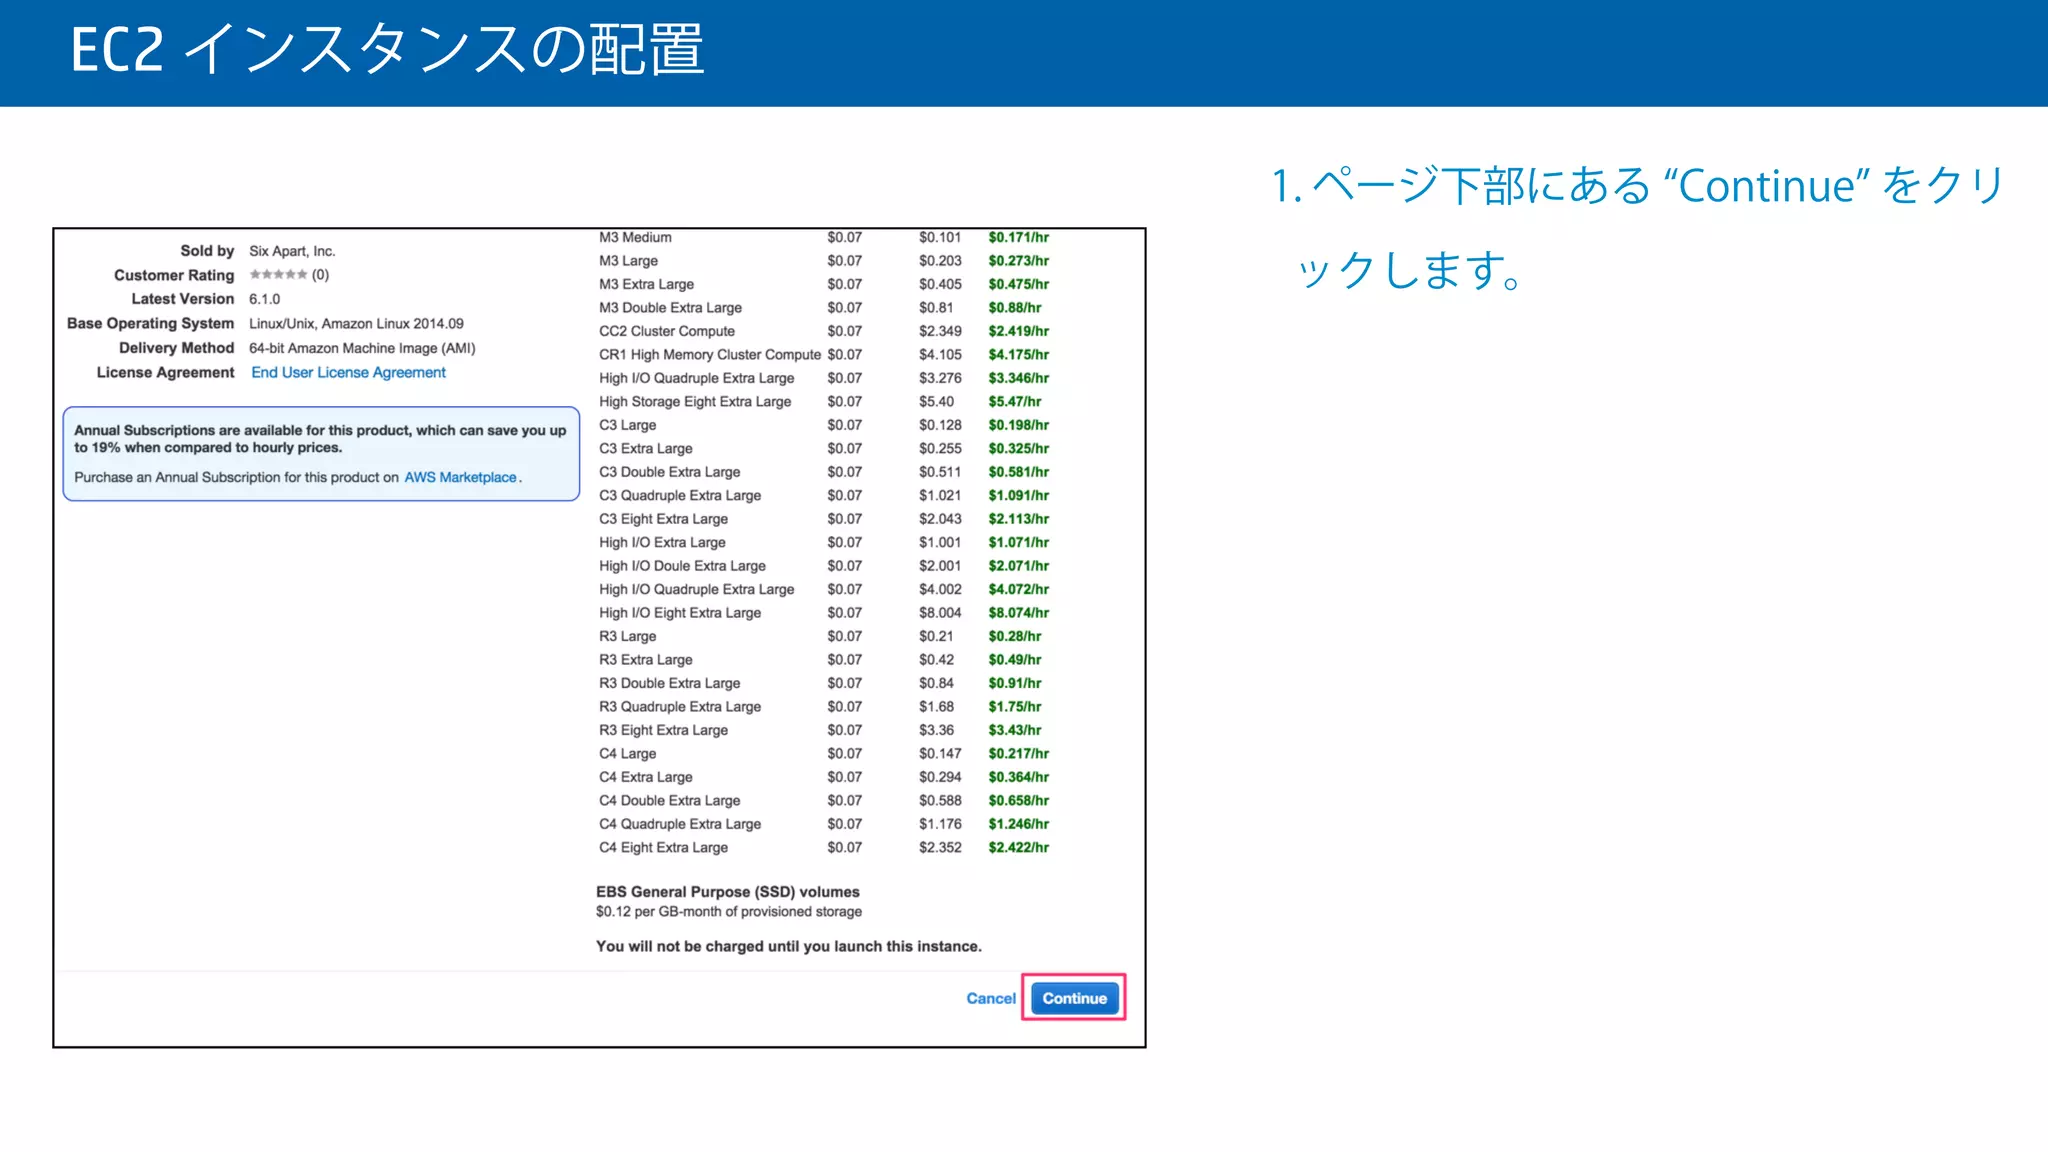Select the 'C4 Double Extra Large' label
The image size is (2048, 1152).
pyautogui.click(x=669, y=801)
